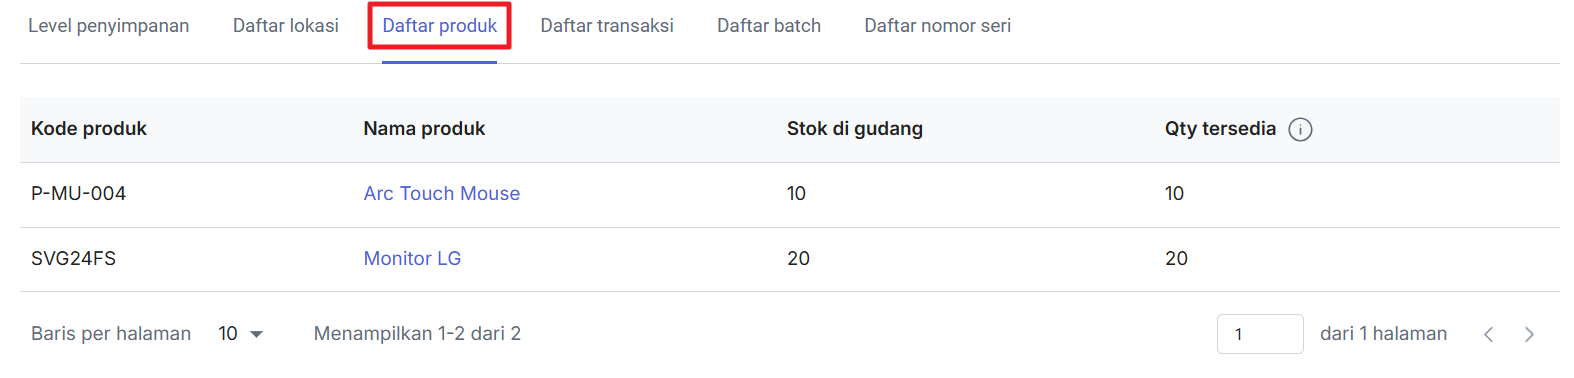The image size is (1574, 378).
Task: Select the P-MU-004 product code cell
Action: point(78,194)
